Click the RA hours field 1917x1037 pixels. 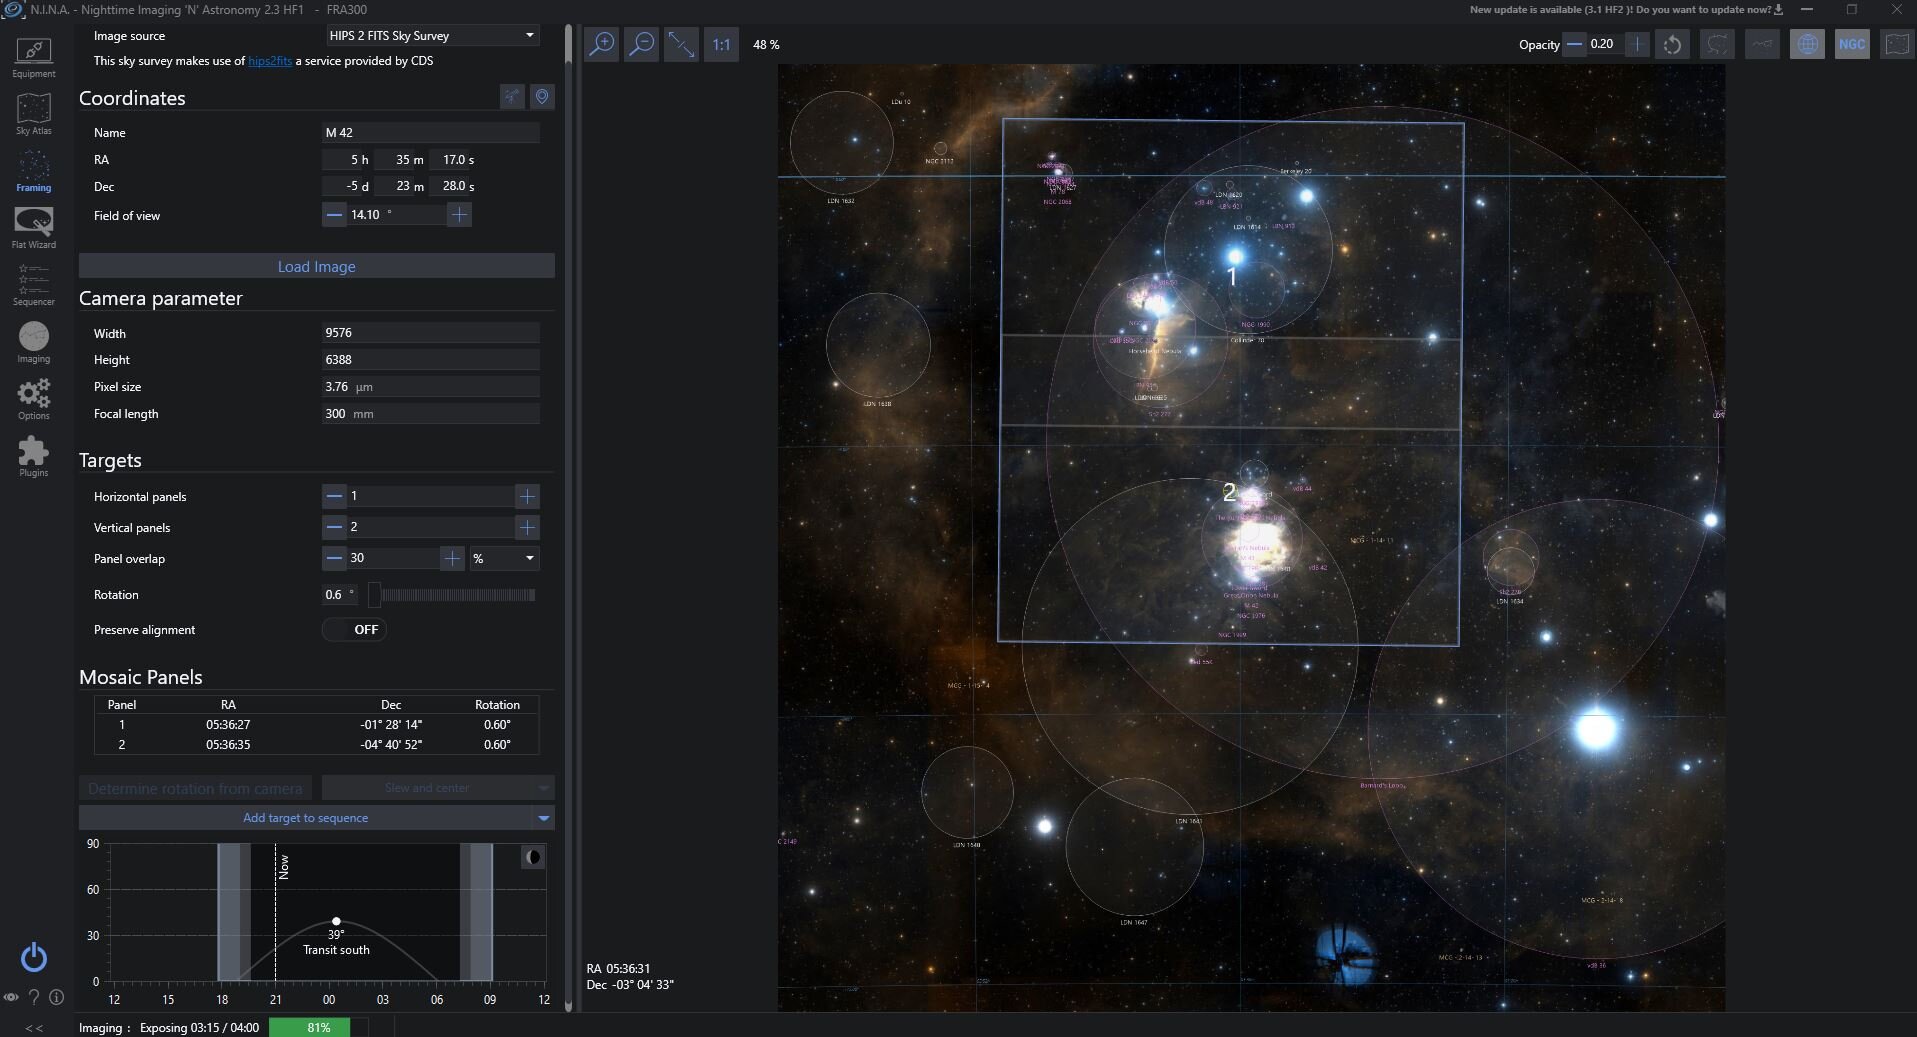(x=347, y=159)
